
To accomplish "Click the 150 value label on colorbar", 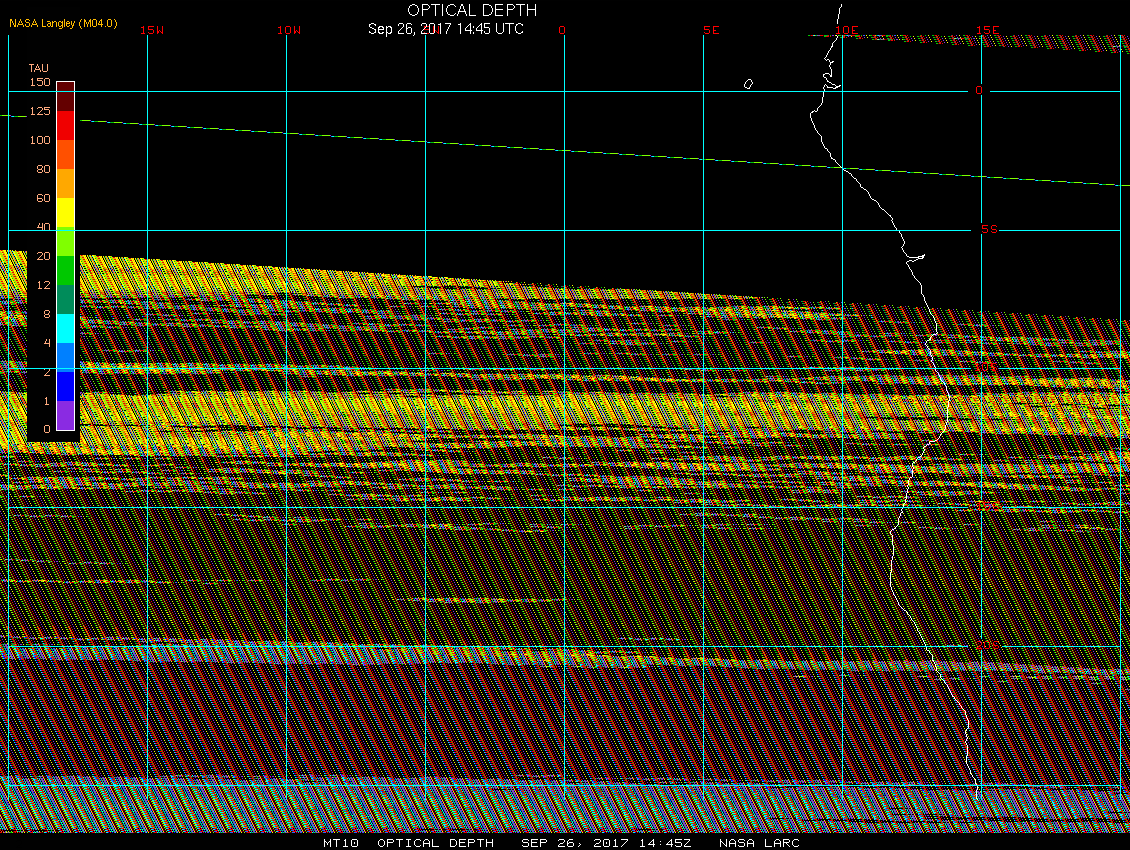I will click(x=39, y=82).
